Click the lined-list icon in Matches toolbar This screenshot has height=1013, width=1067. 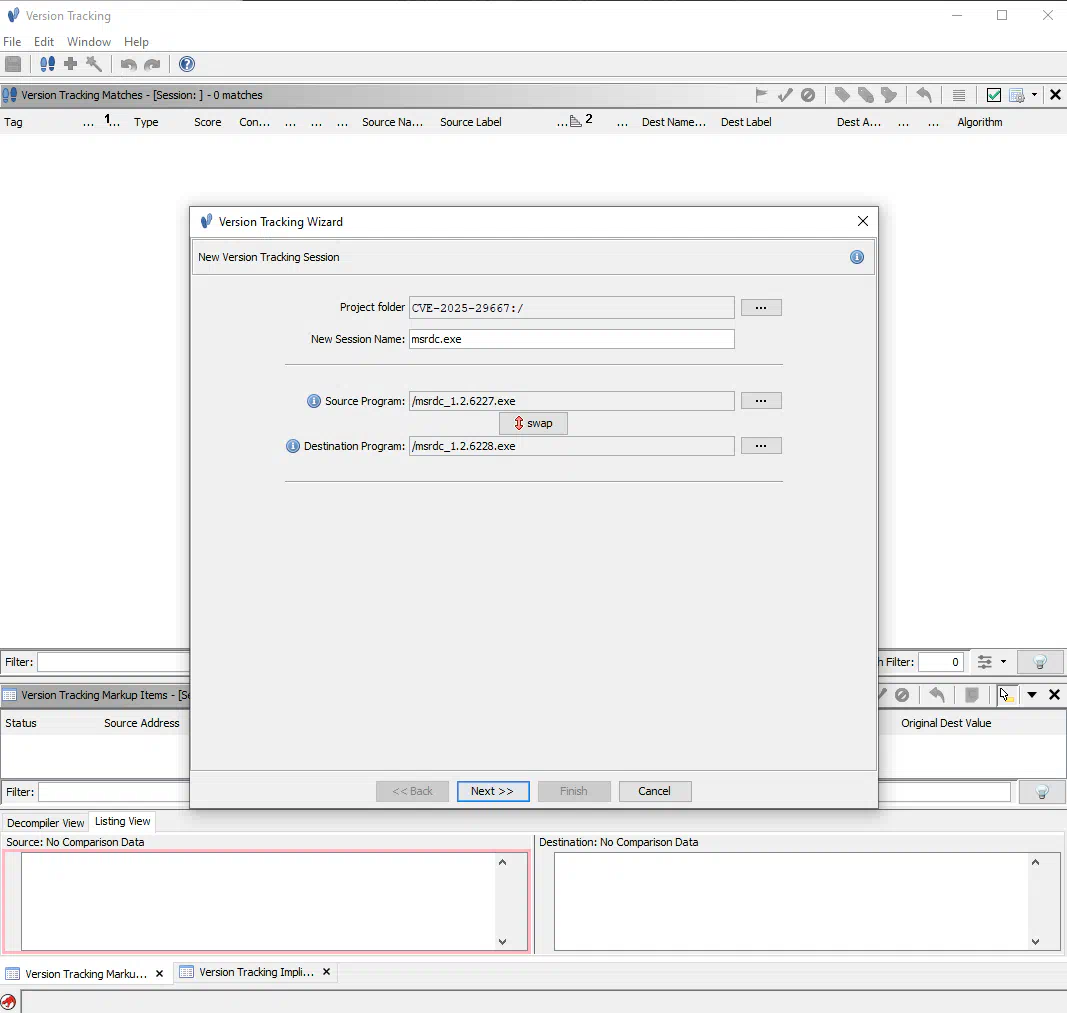point(959,95)
